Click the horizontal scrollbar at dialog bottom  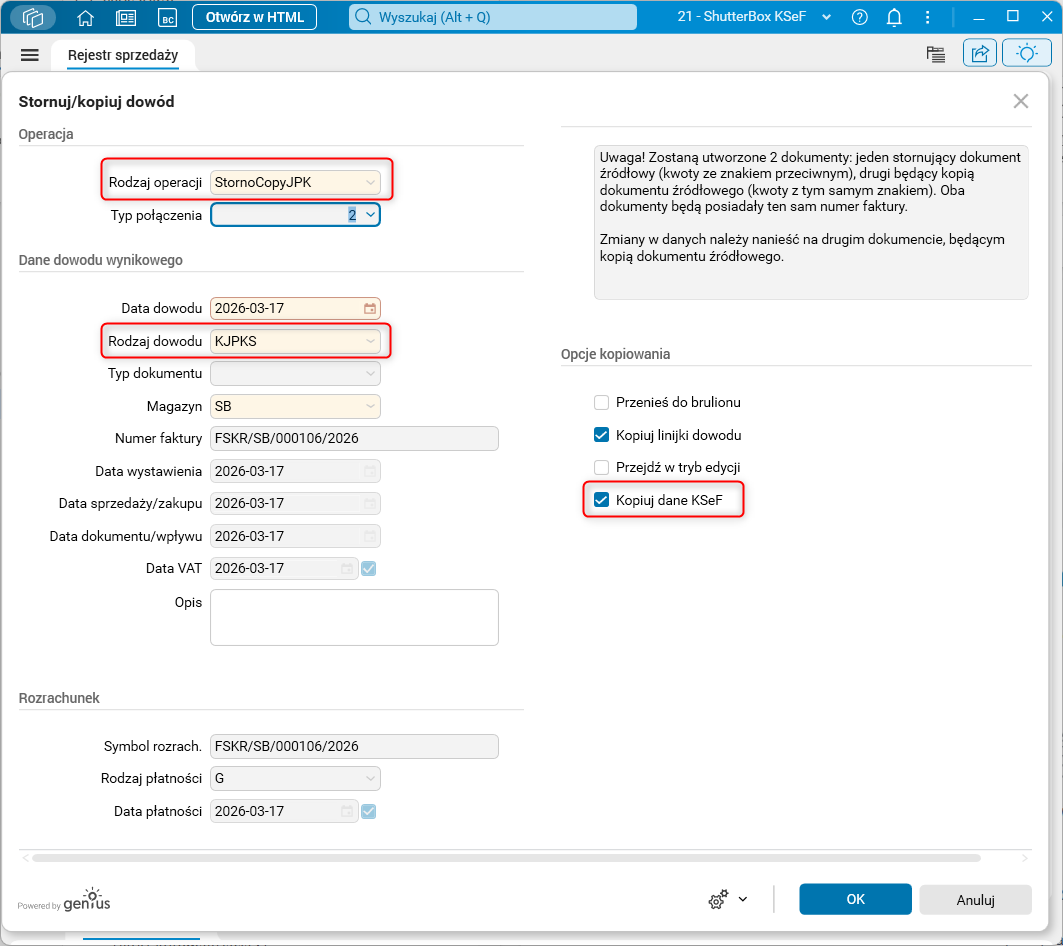pos(506,858)
